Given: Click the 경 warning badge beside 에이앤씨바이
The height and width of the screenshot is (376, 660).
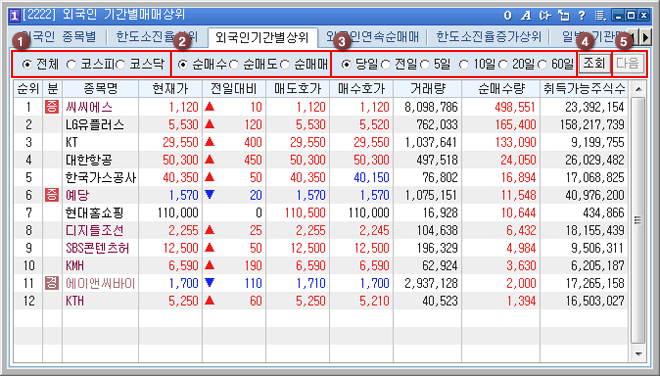Looking at the screenshot, I should pyautogui.click(x=52, y=283).
